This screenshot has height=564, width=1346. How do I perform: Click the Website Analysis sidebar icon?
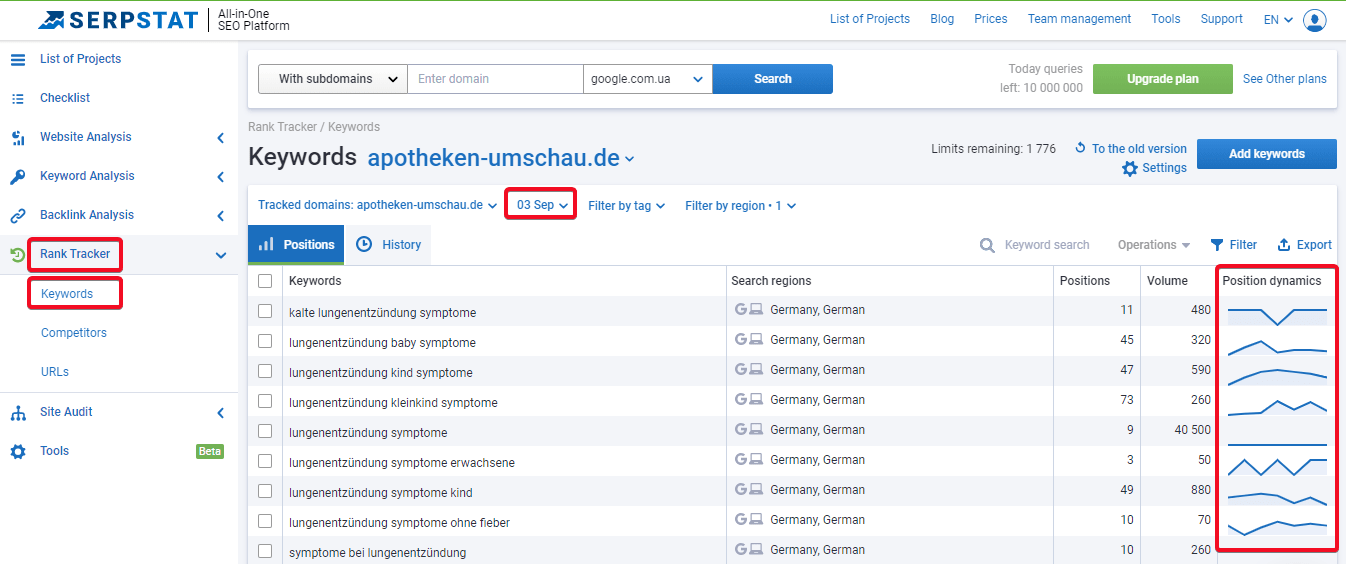18,138
